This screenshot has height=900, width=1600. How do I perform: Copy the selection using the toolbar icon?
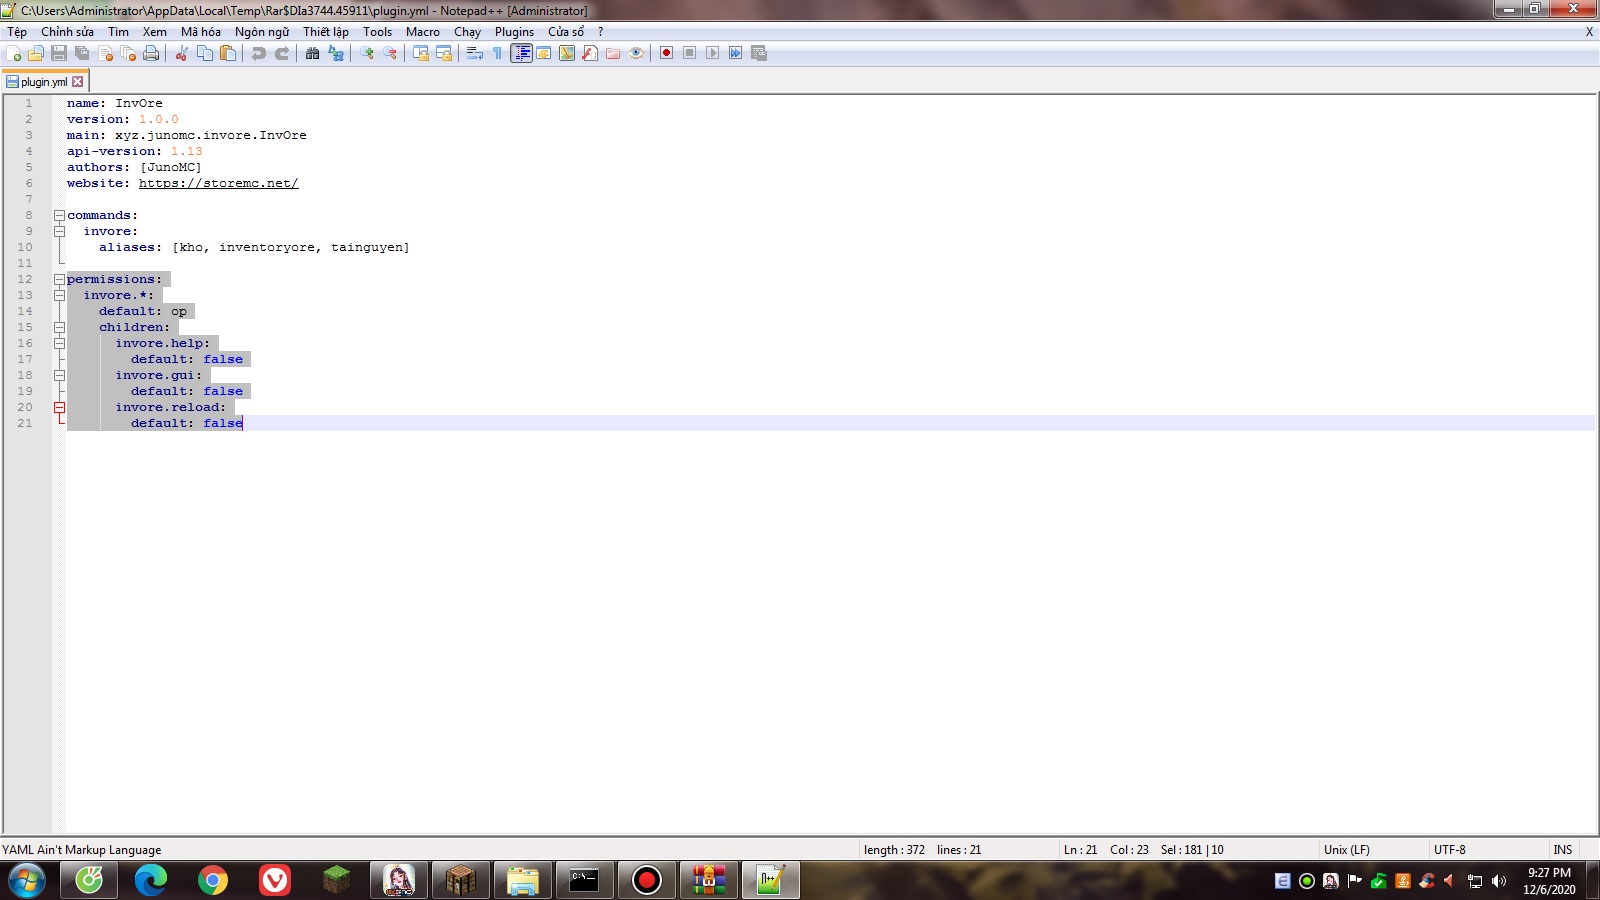[205, 53]
